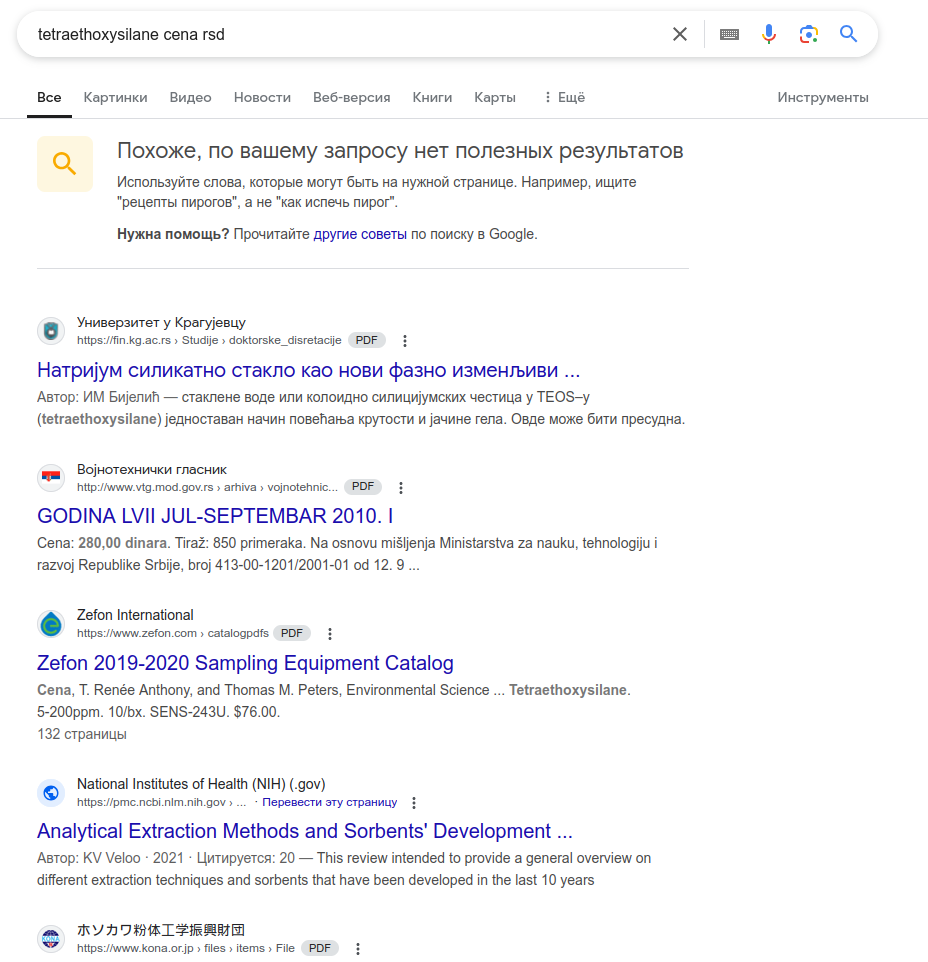Open the three-dot menu for the Zefon result
Image resolution: width=928 pixels, height=962 pixels.
(330, 634)
